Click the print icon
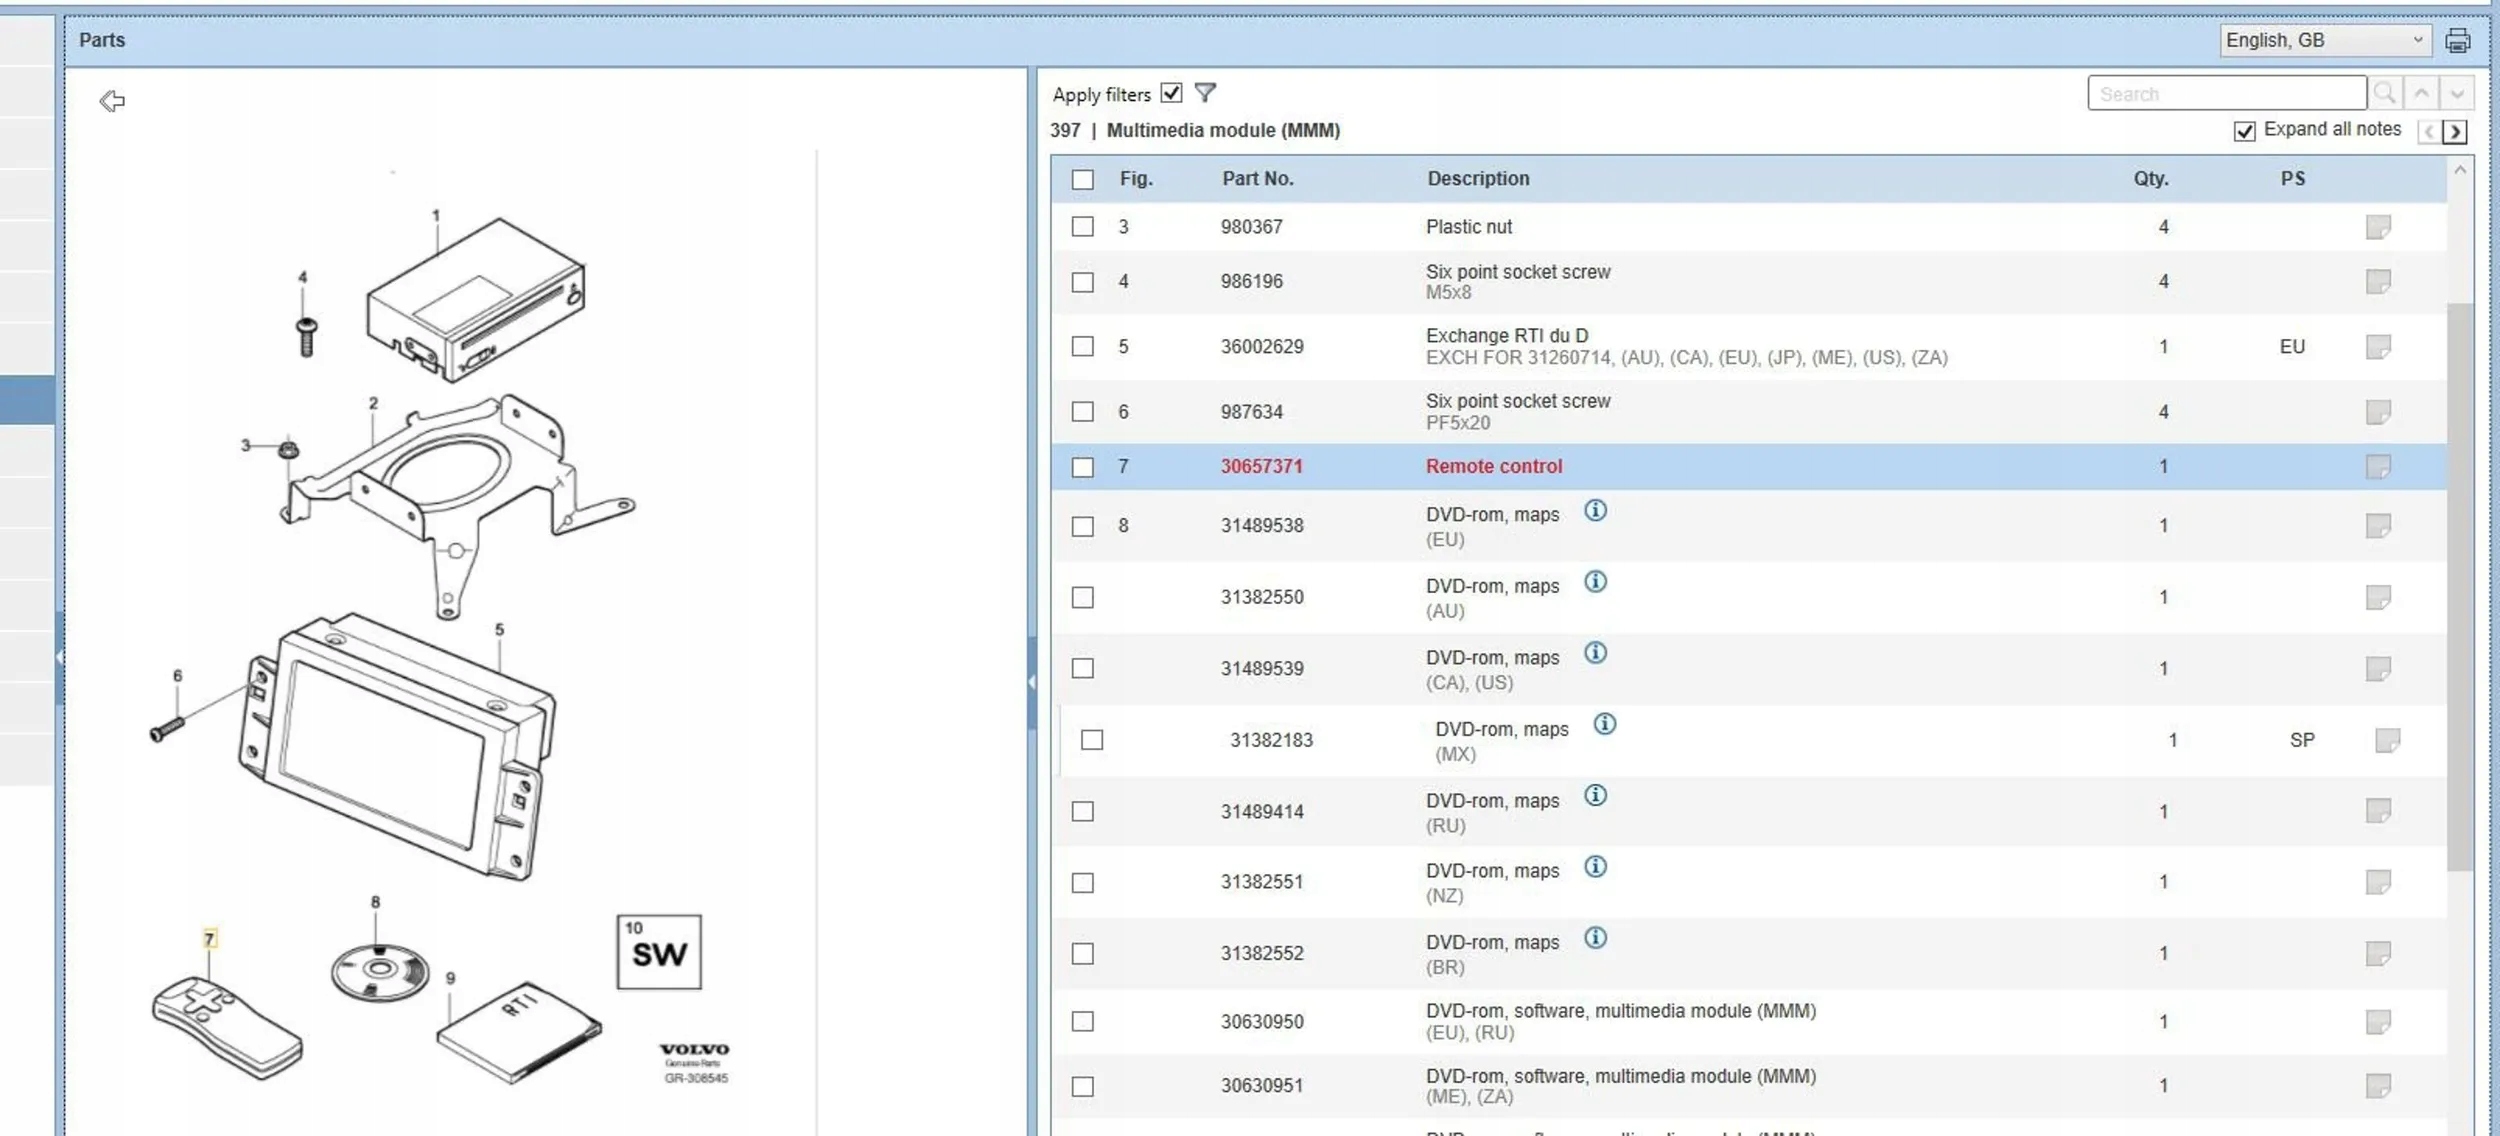The width and height of the screenshot is (2500, 1136). point(2457,41)
